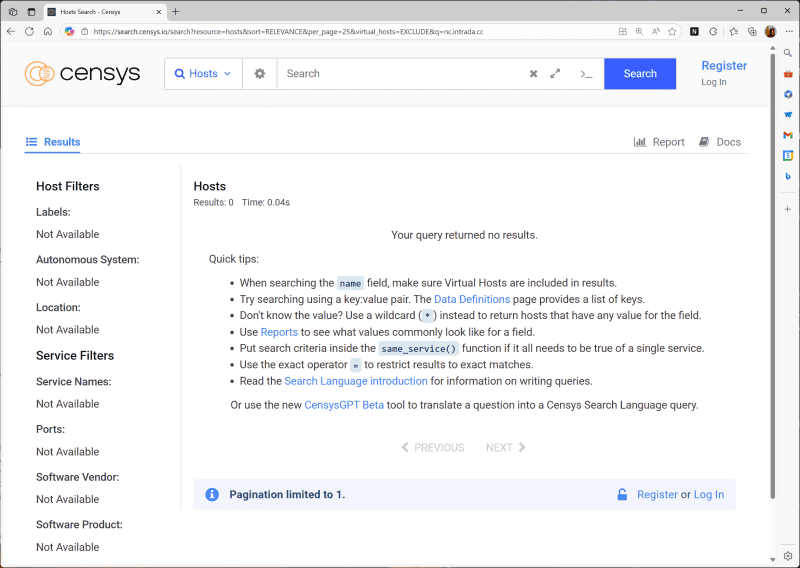Switch to the Hosts Search - Censys browser tab
Viewport: 800px width, 568px height.
105,12
